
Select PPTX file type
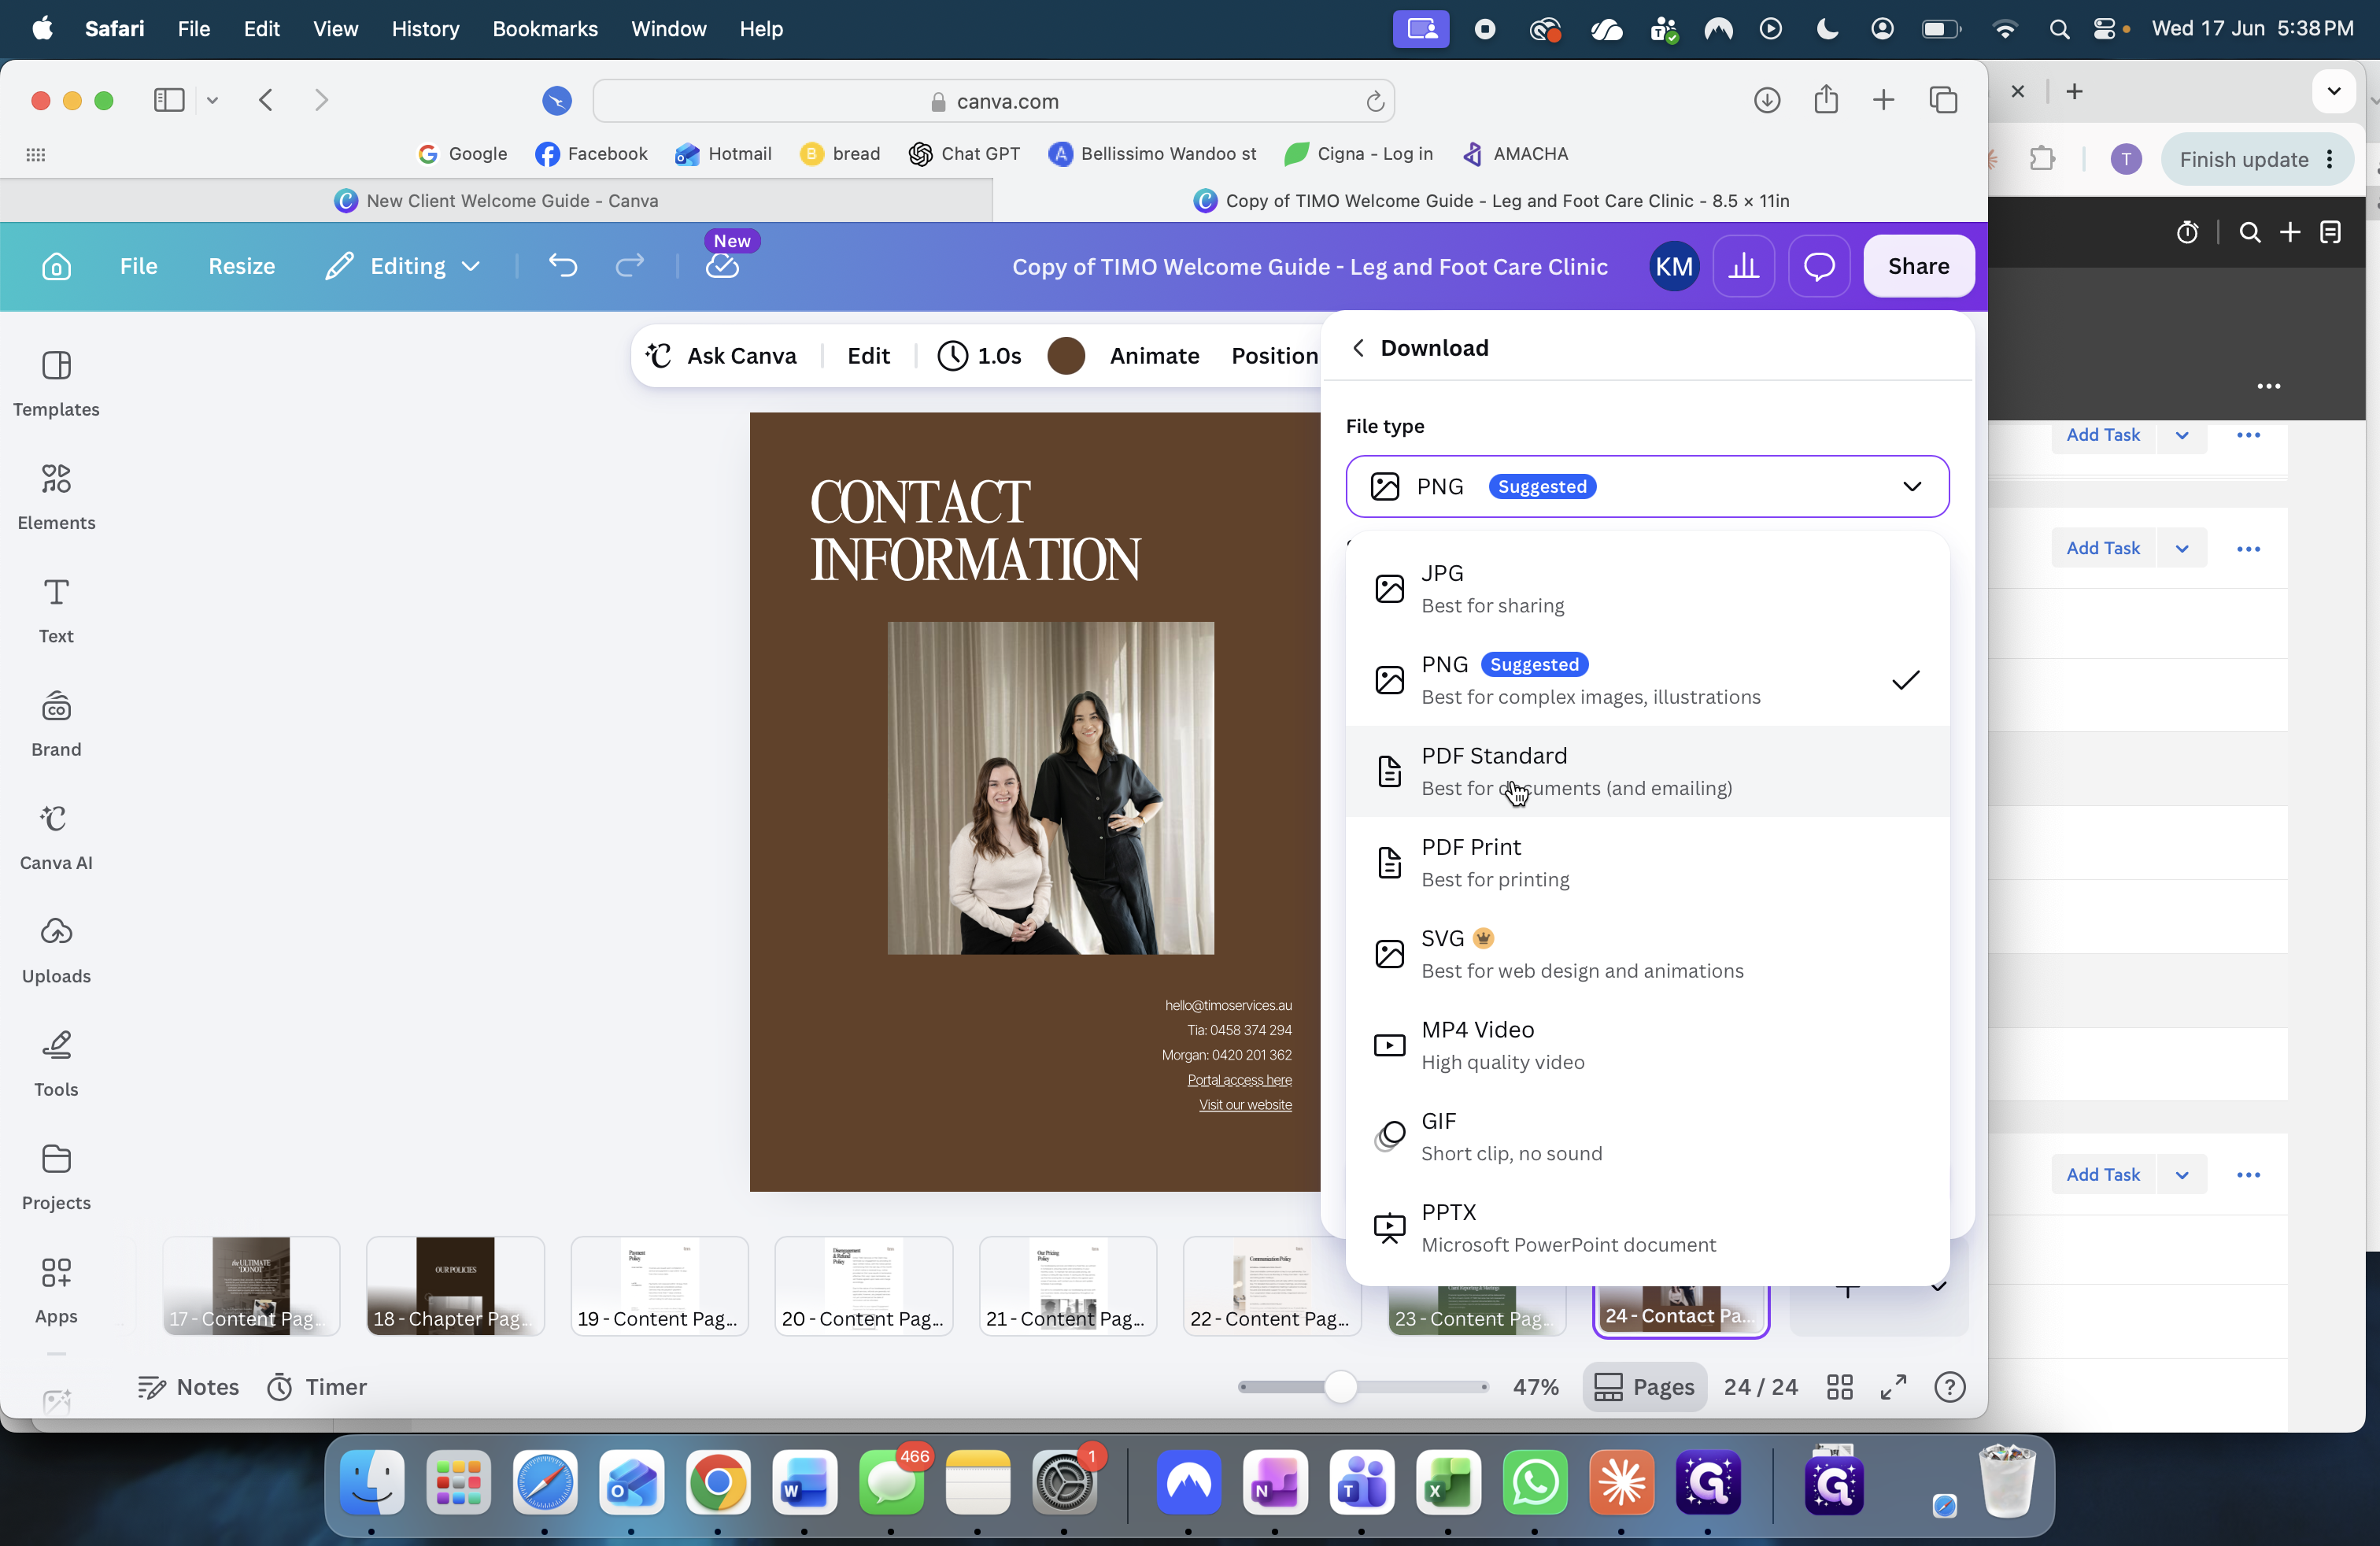(1647, 1227)
